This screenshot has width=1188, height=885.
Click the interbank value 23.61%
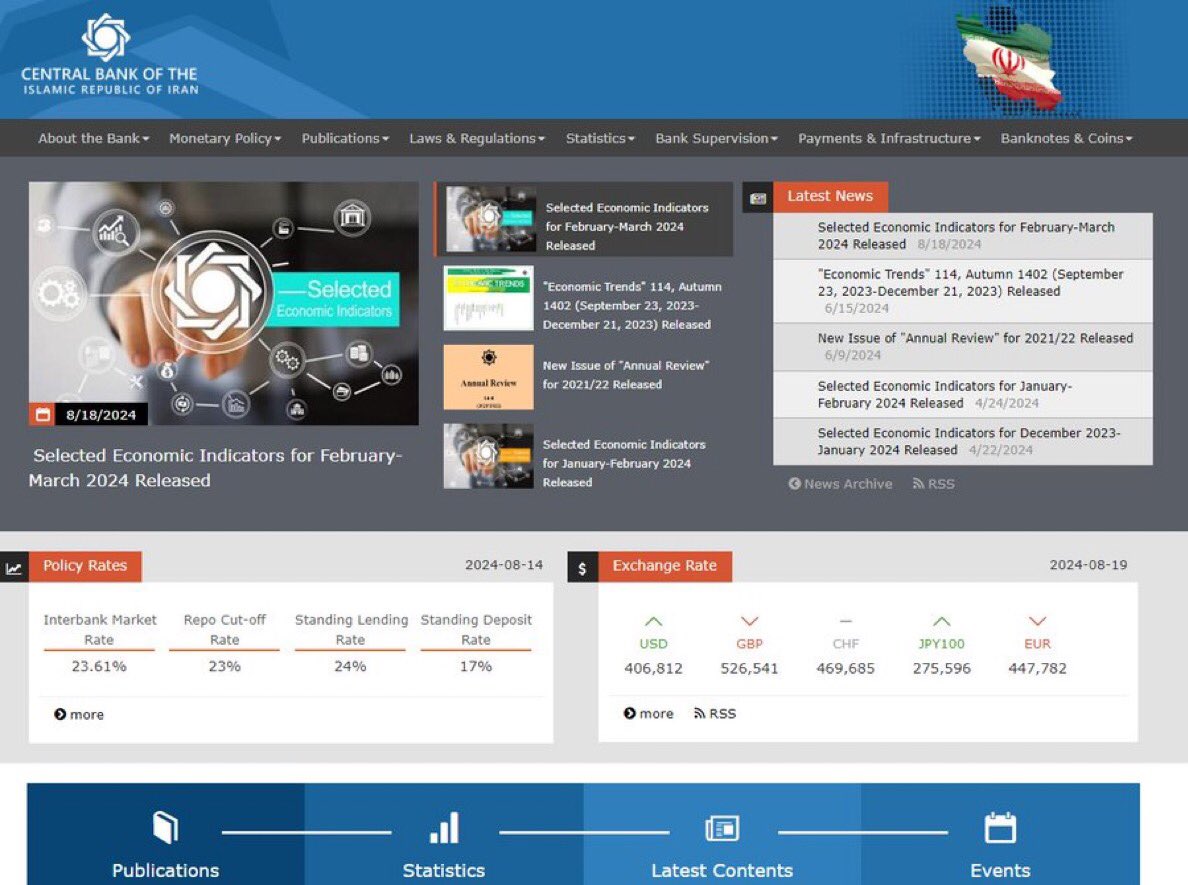[99, 666]
